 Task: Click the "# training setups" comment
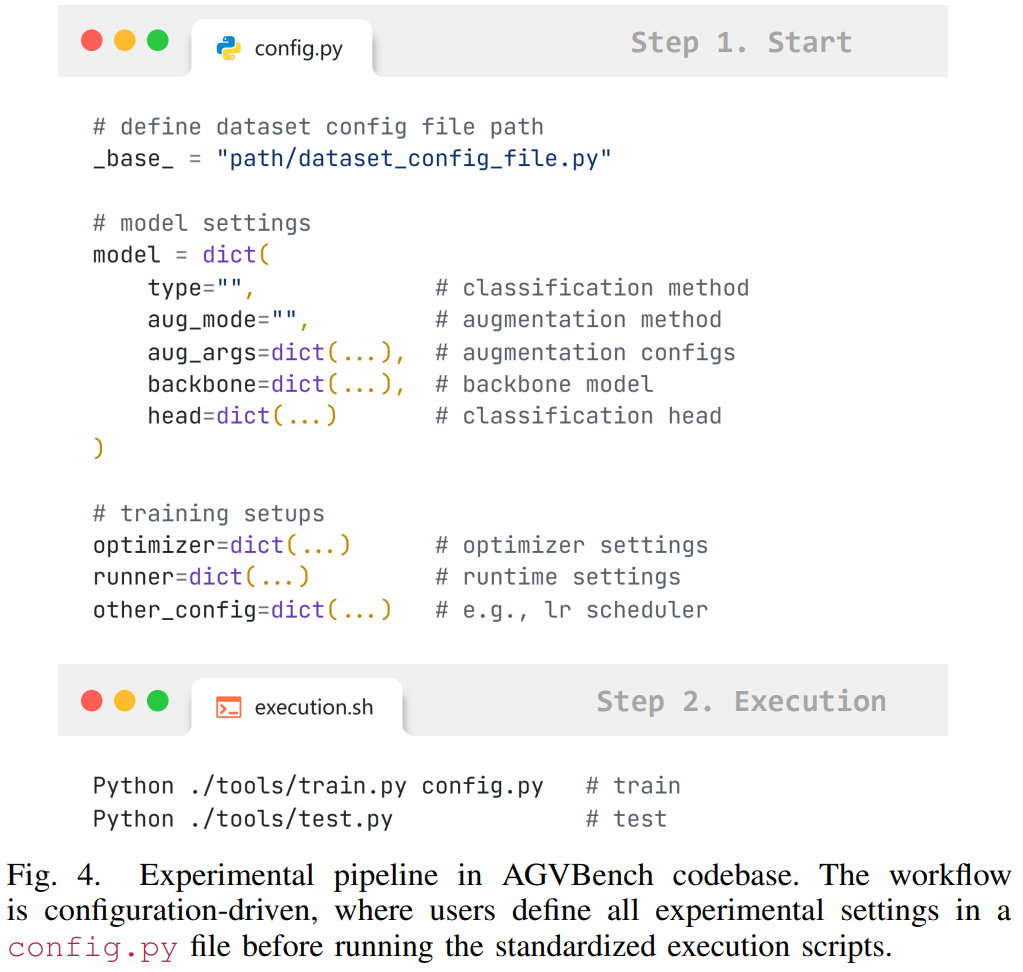(x=209, y=513)
